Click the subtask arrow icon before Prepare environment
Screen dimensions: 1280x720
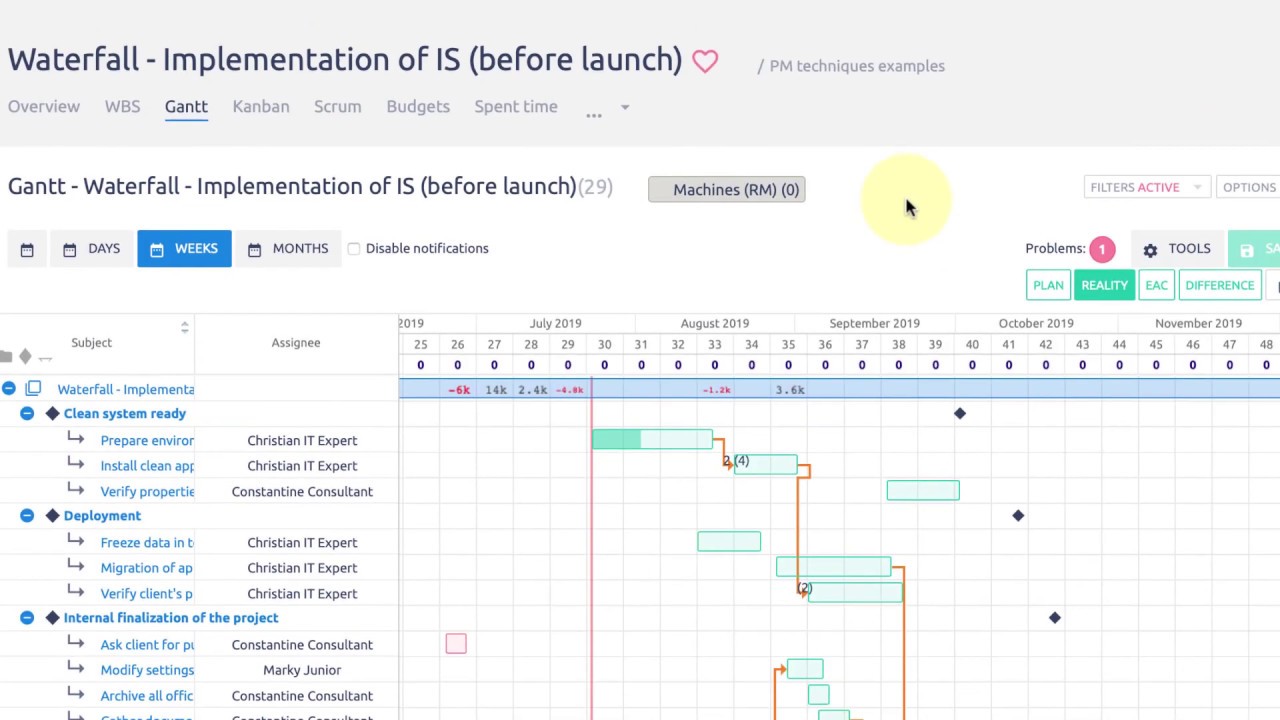click(x=76, y=438)
